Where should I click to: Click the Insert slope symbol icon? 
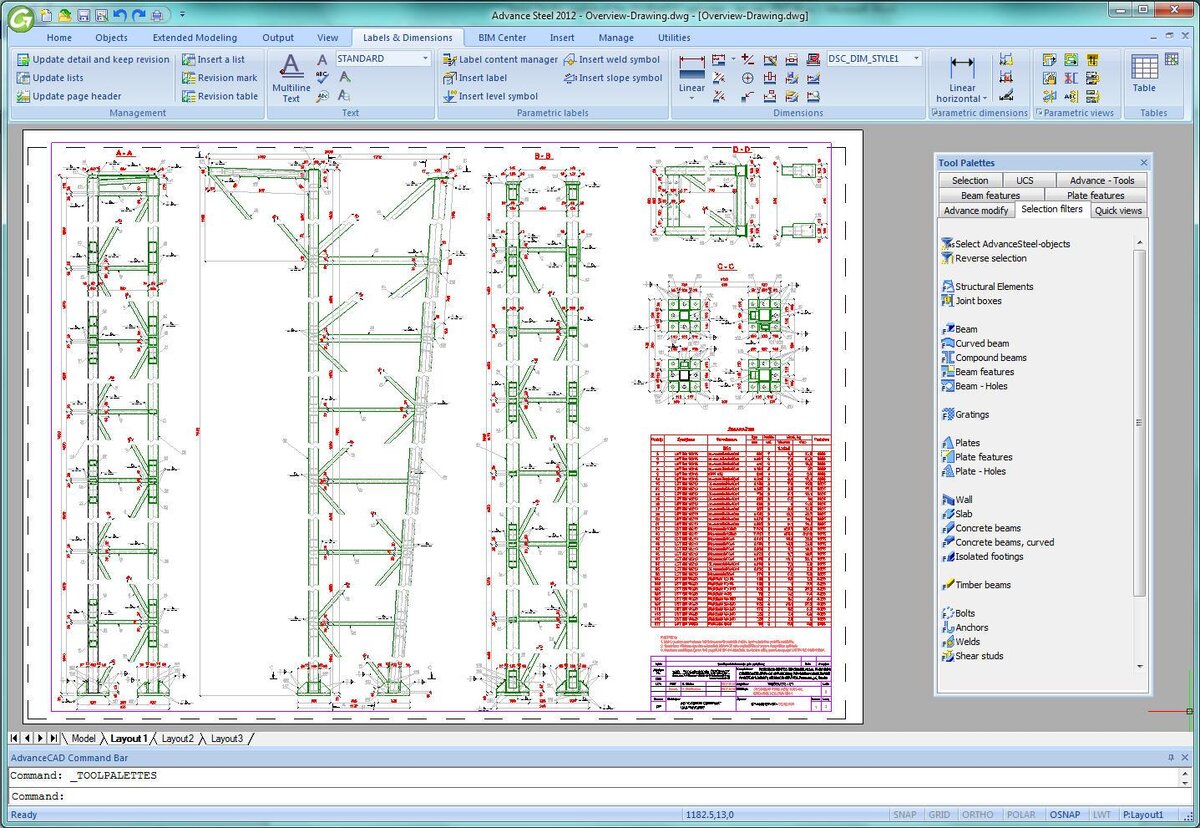570,78
